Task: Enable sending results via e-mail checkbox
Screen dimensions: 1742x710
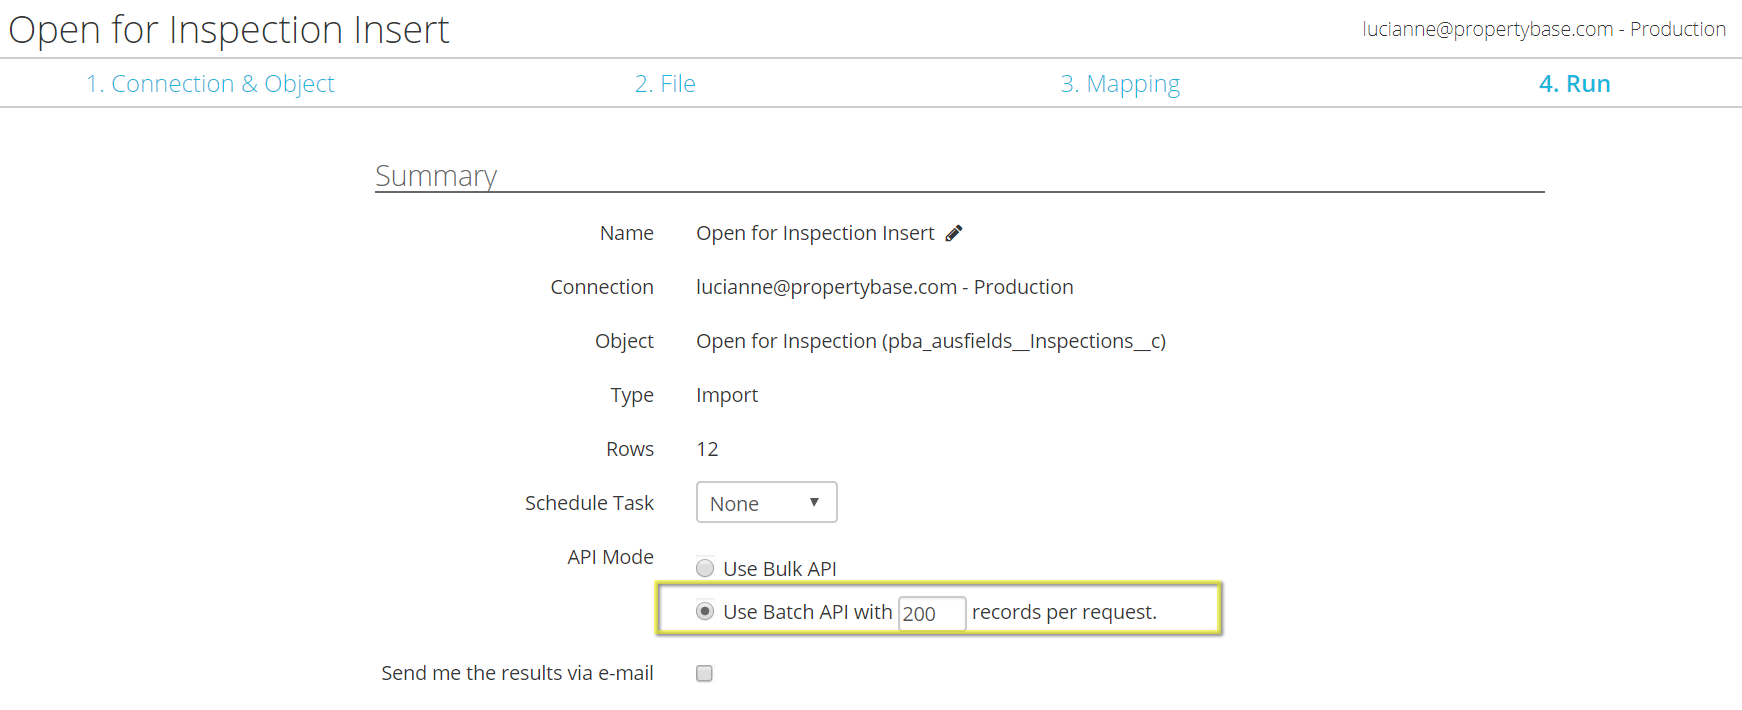Action: [704, 673]
